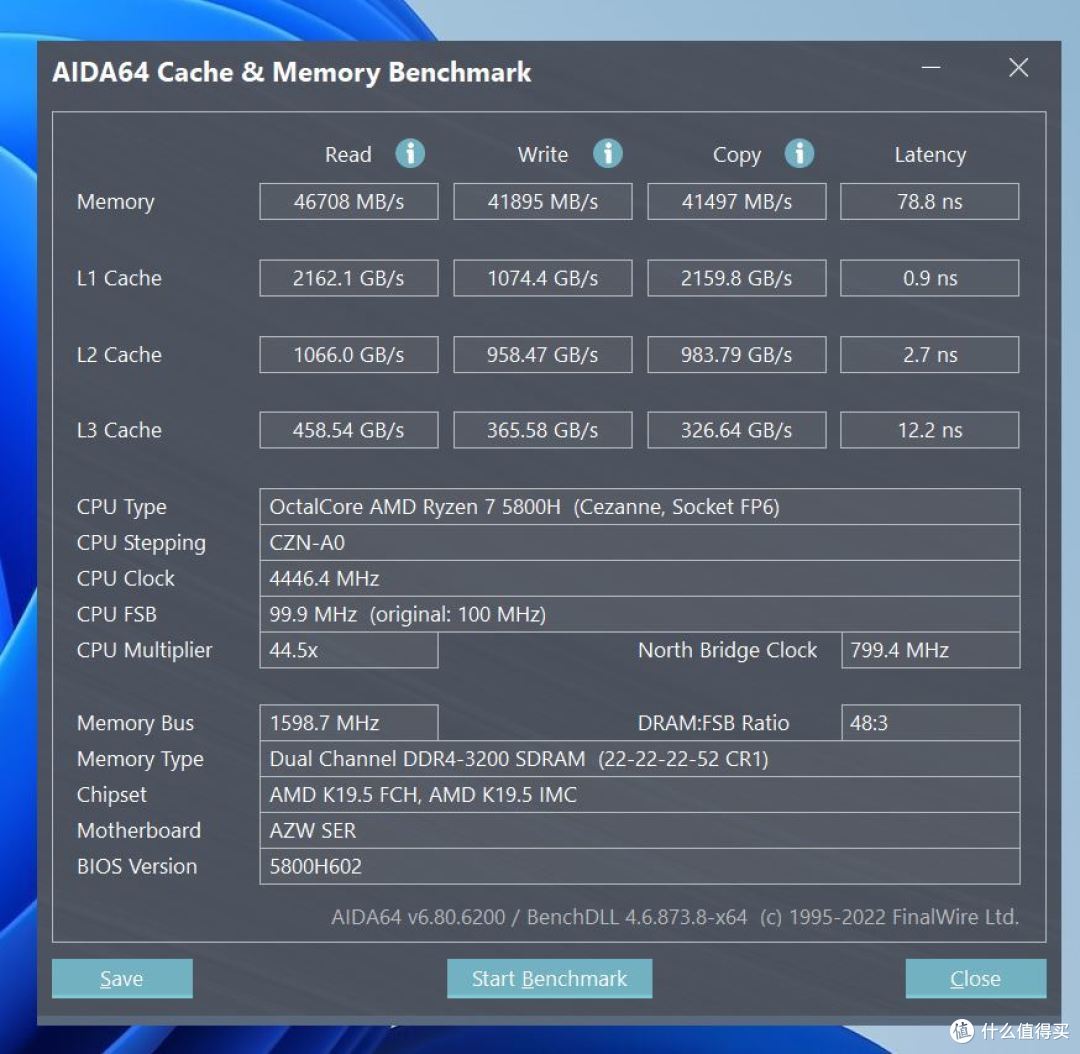This screenshot has width=1080, height=1054.
Task: Click the Write info icon
Action: point(608,153)
